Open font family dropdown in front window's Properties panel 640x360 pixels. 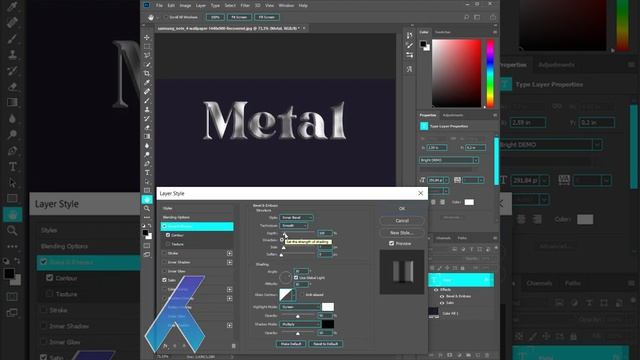point(476,160)
